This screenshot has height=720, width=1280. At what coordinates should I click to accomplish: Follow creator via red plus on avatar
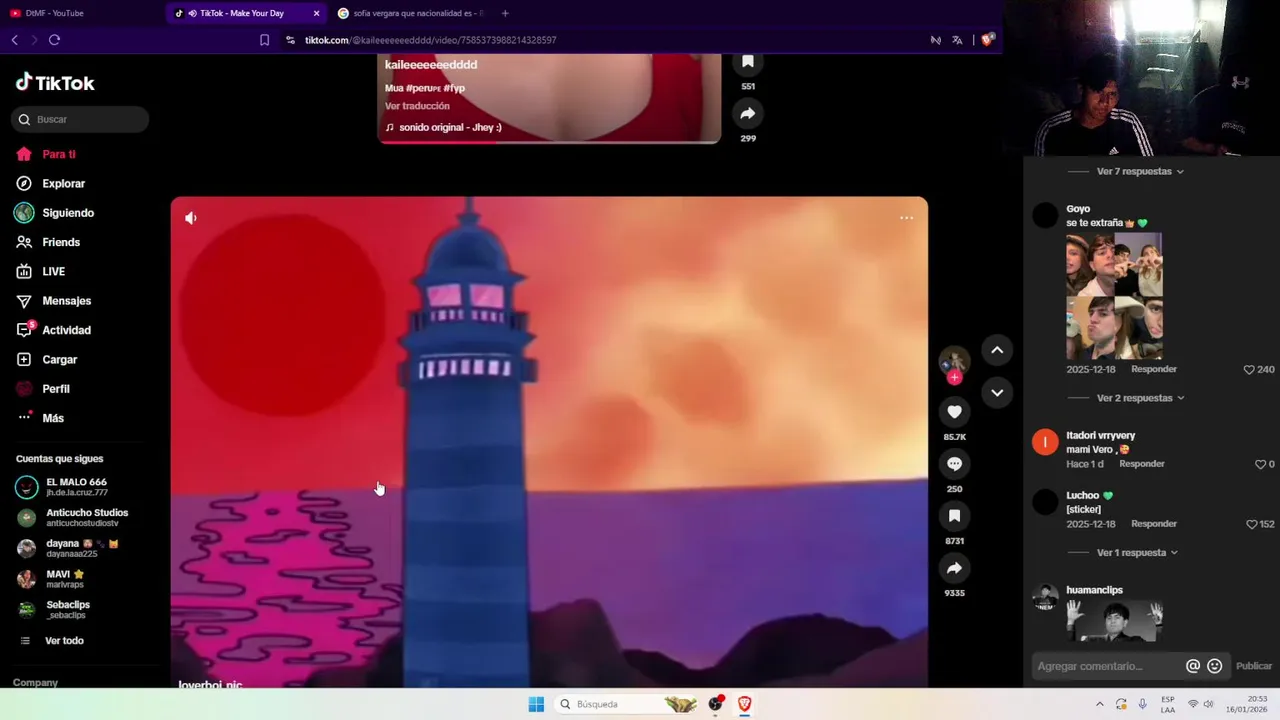(x=954, y=378)
